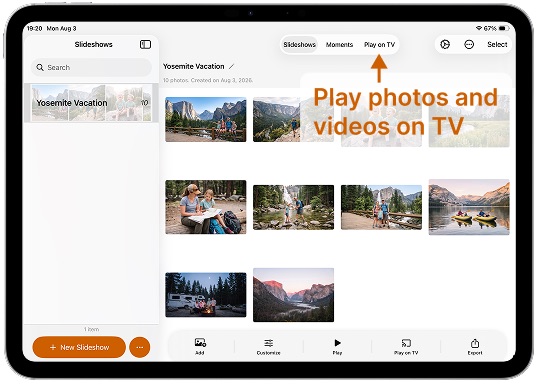The height and width of the screenshot is (384, 539).
Task: Click the Slideshows sidebar heading
Action: [x=94, y=44]
